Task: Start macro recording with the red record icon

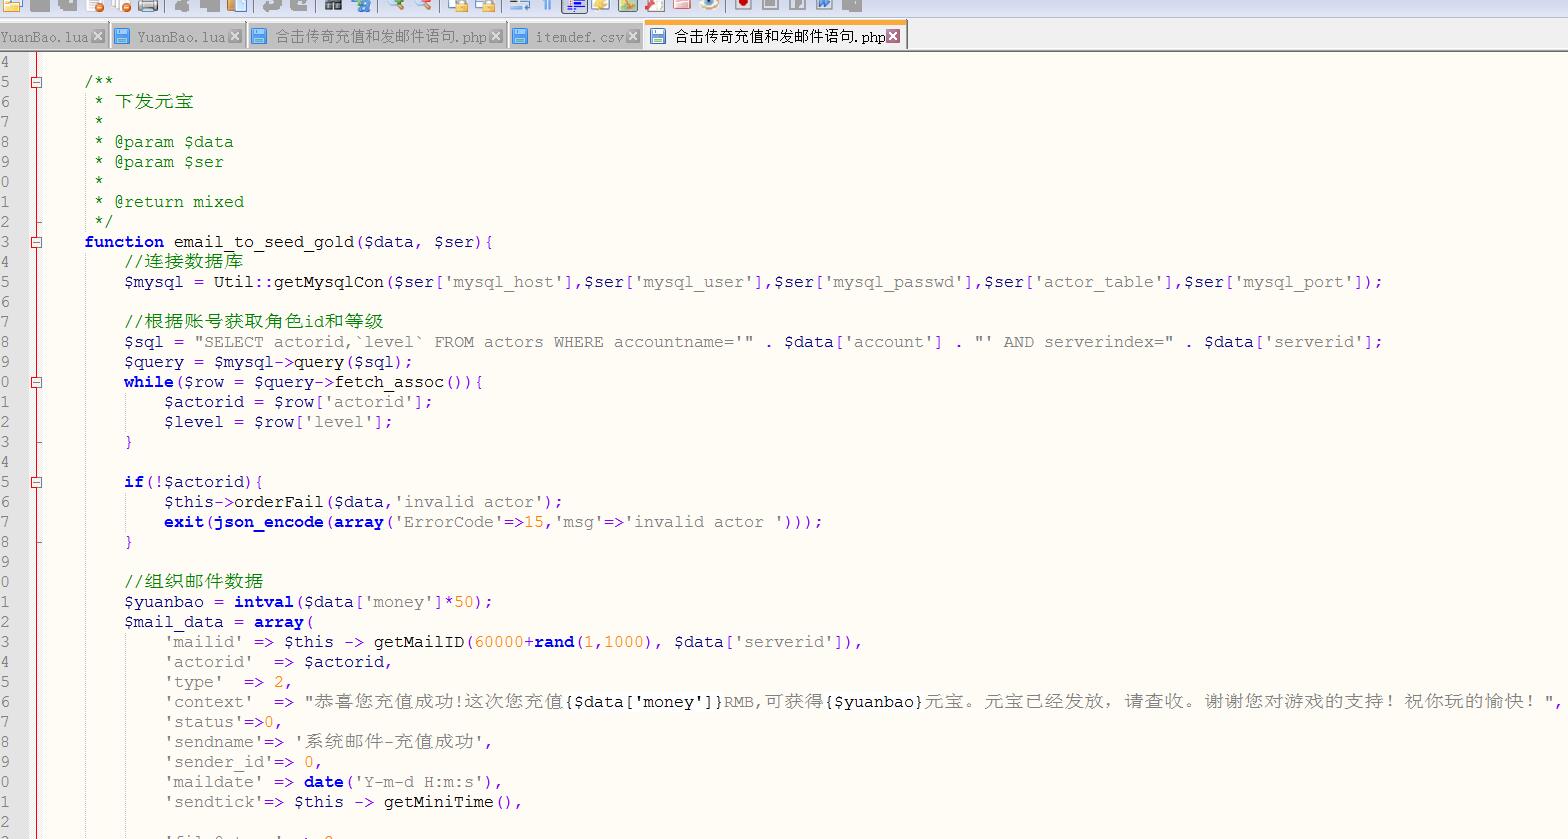Action: pyautogui.click(x=743, y=5)
